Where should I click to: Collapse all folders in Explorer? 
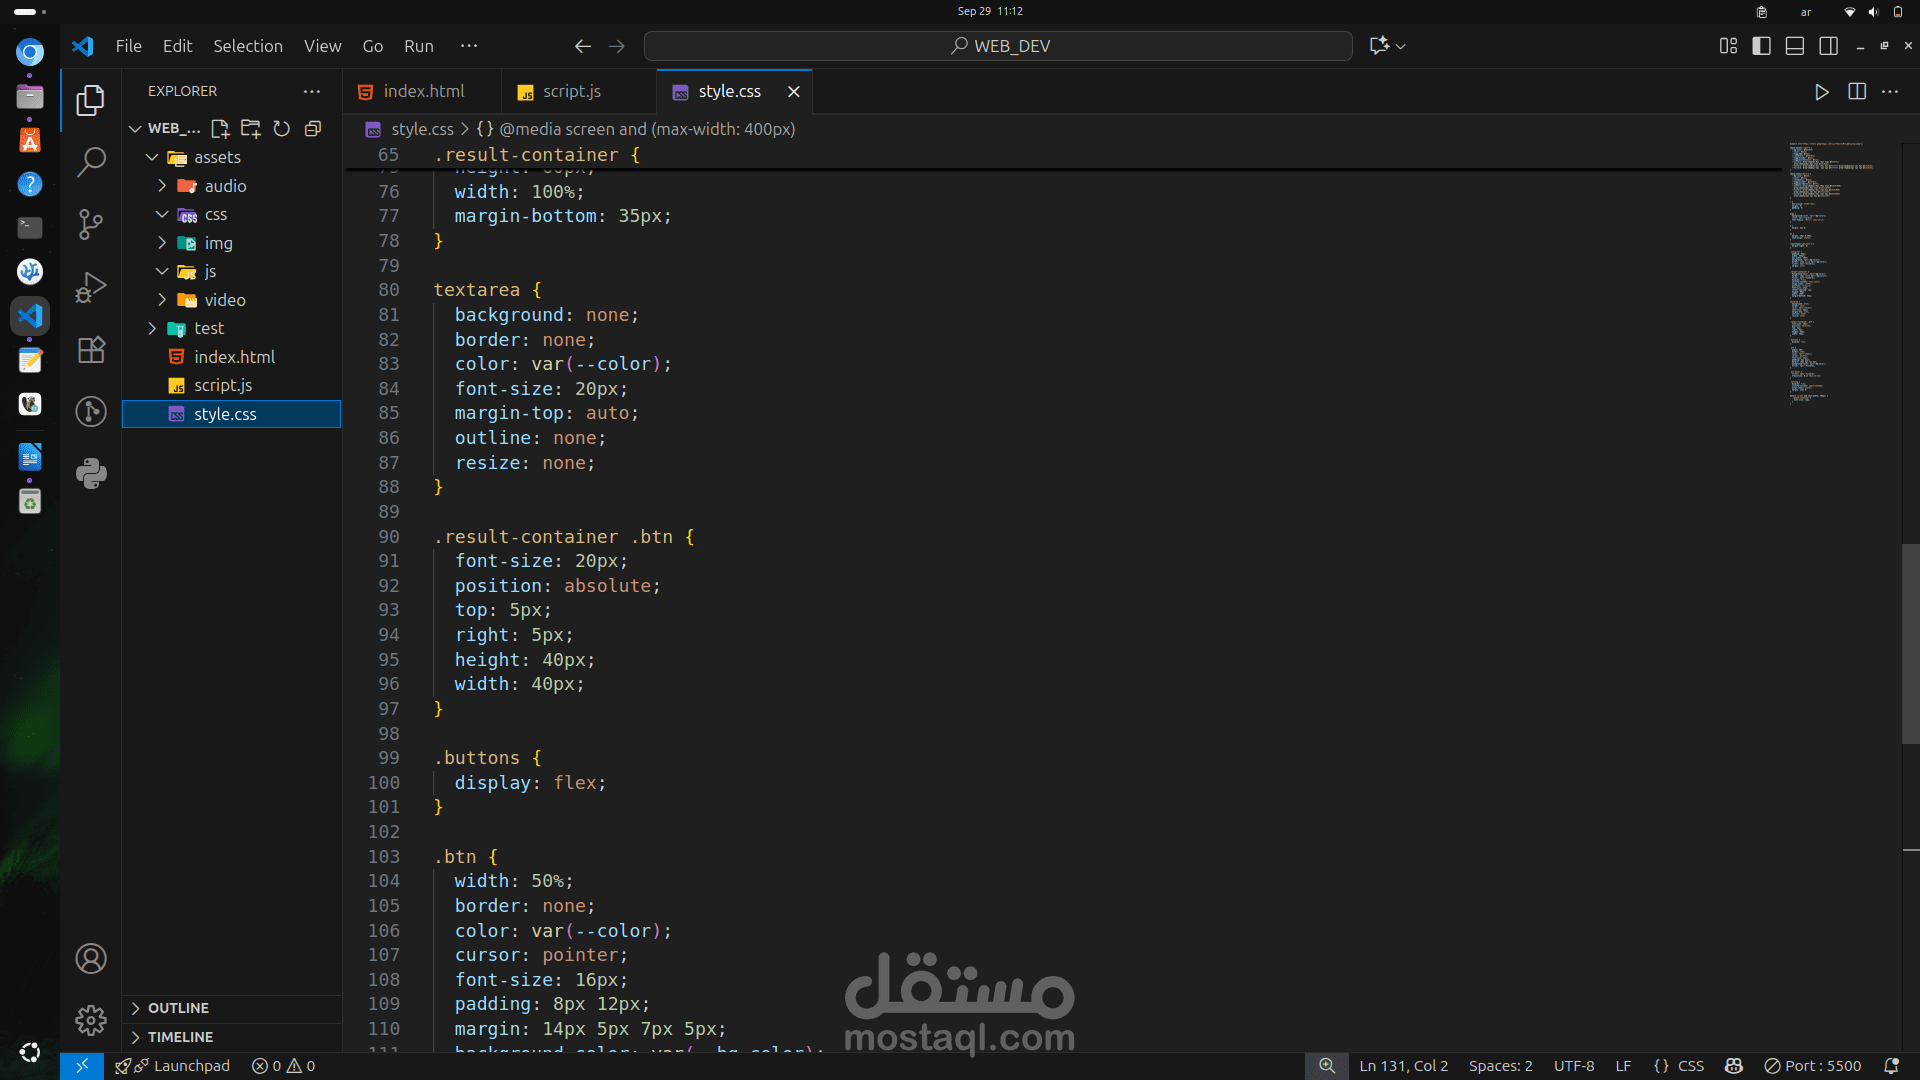click(313, 128)
